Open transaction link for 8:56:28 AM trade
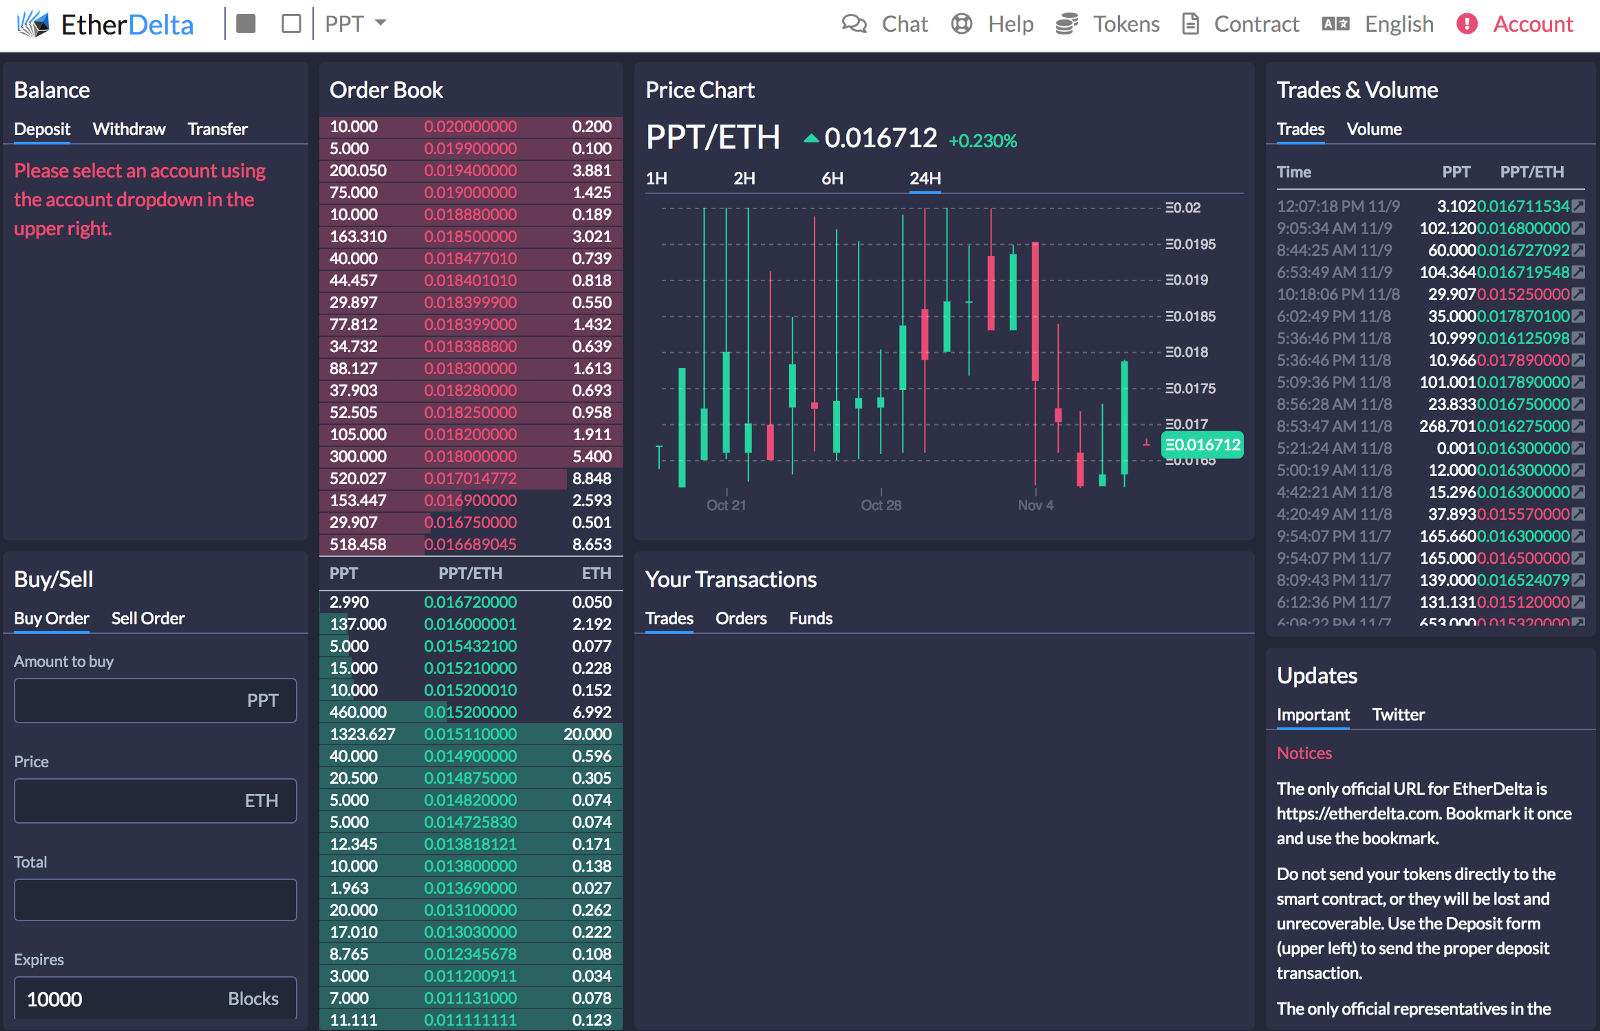Viewport: 1600px width, 1031px height. coord(1578,404)
